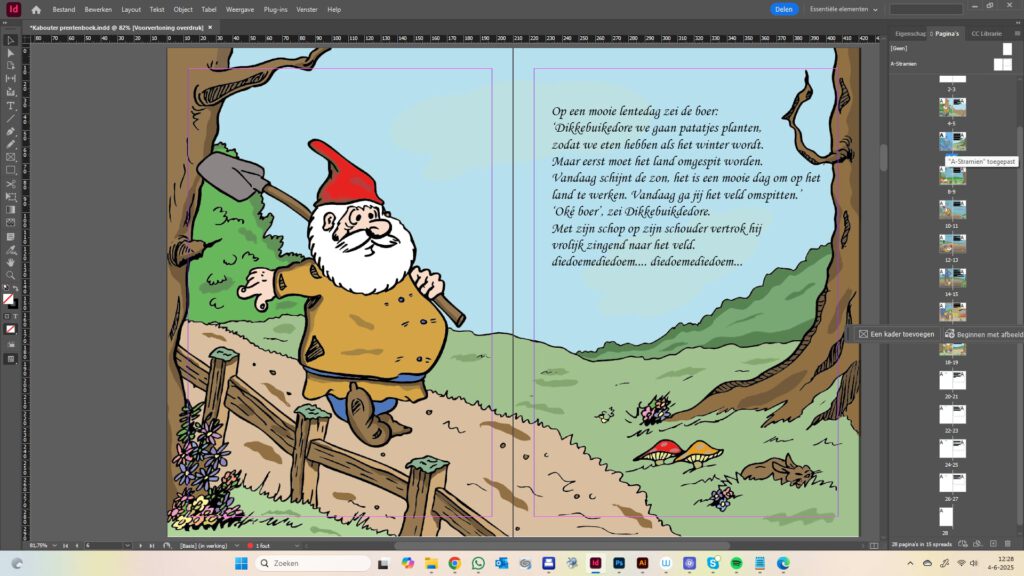Open the Windows Start menu
This screenshot has width=1024, height=576.
[x=241, y=564]
